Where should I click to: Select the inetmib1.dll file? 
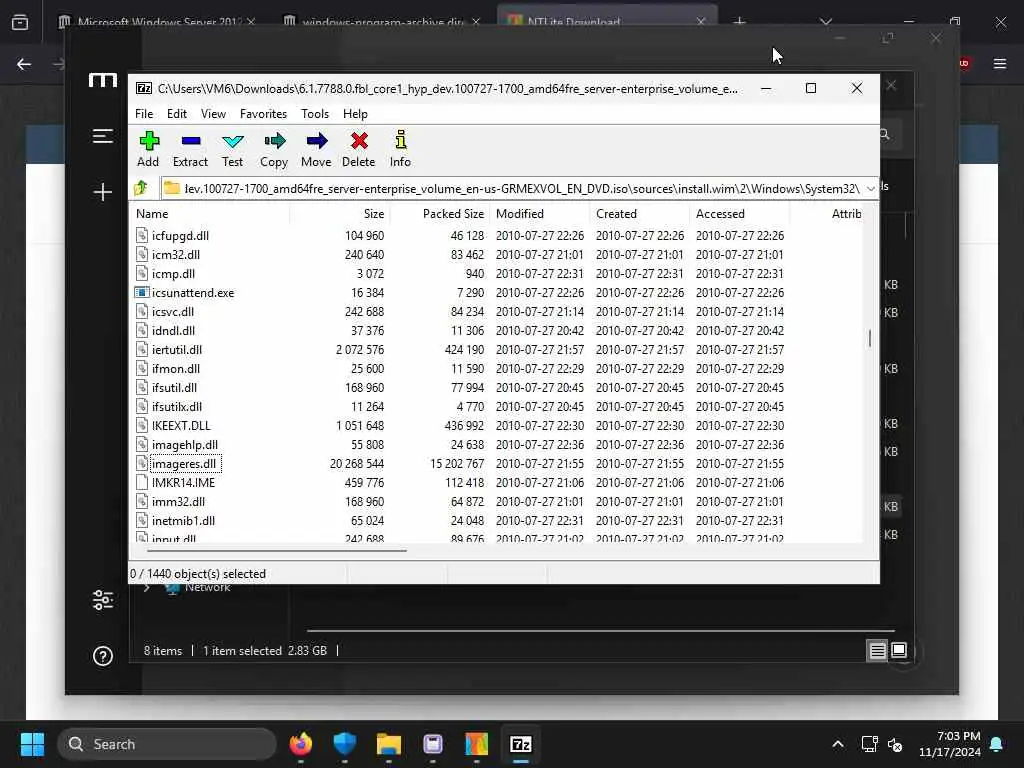[184, 520]
